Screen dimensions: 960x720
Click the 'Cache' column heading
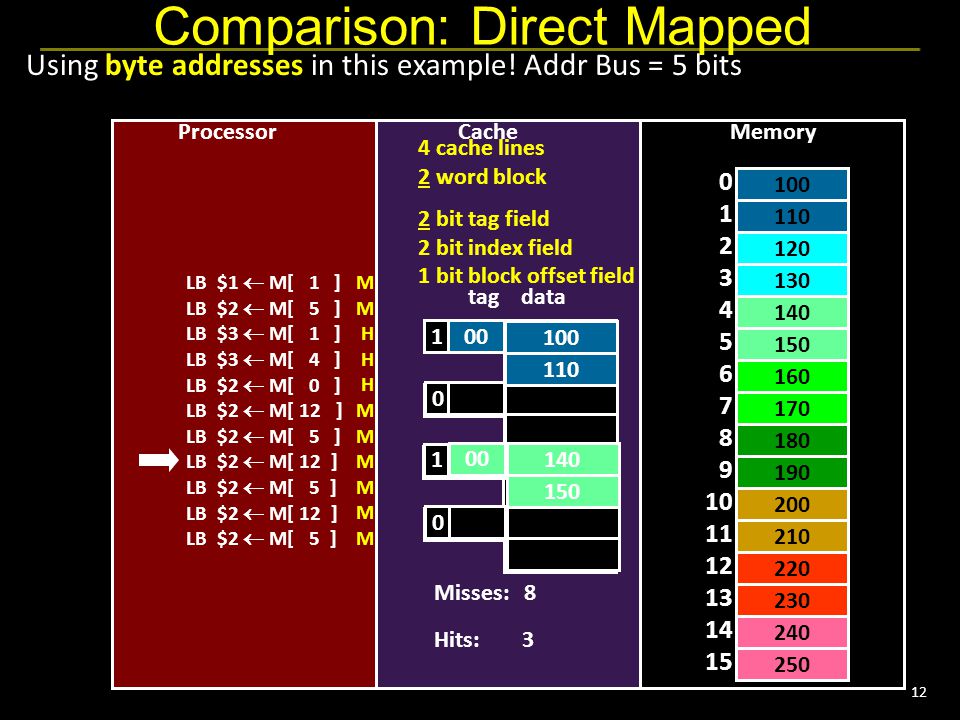(487, 130)
